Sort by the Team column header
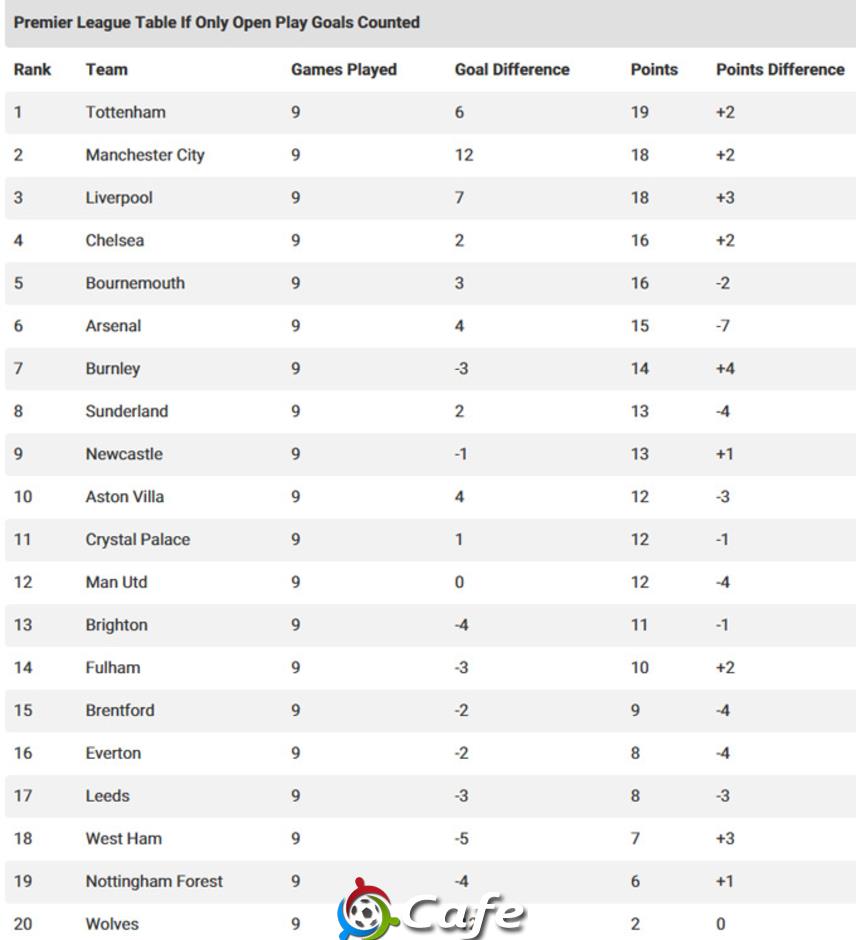Image resolution: width=856 pixels, height=940 pixels. [107, 70]
